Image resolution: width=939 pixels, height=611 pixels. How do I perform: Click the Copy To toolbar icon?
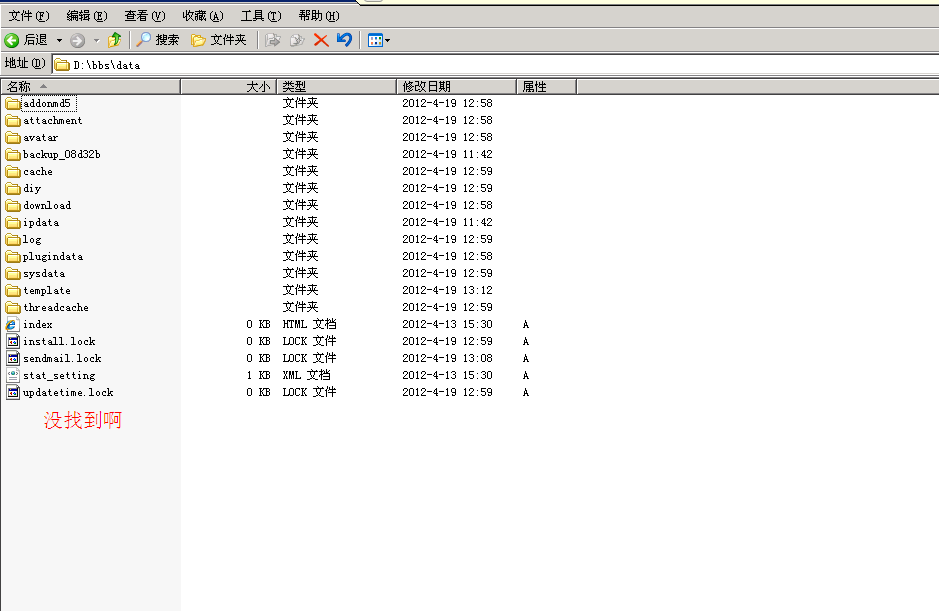coord(297,40)
